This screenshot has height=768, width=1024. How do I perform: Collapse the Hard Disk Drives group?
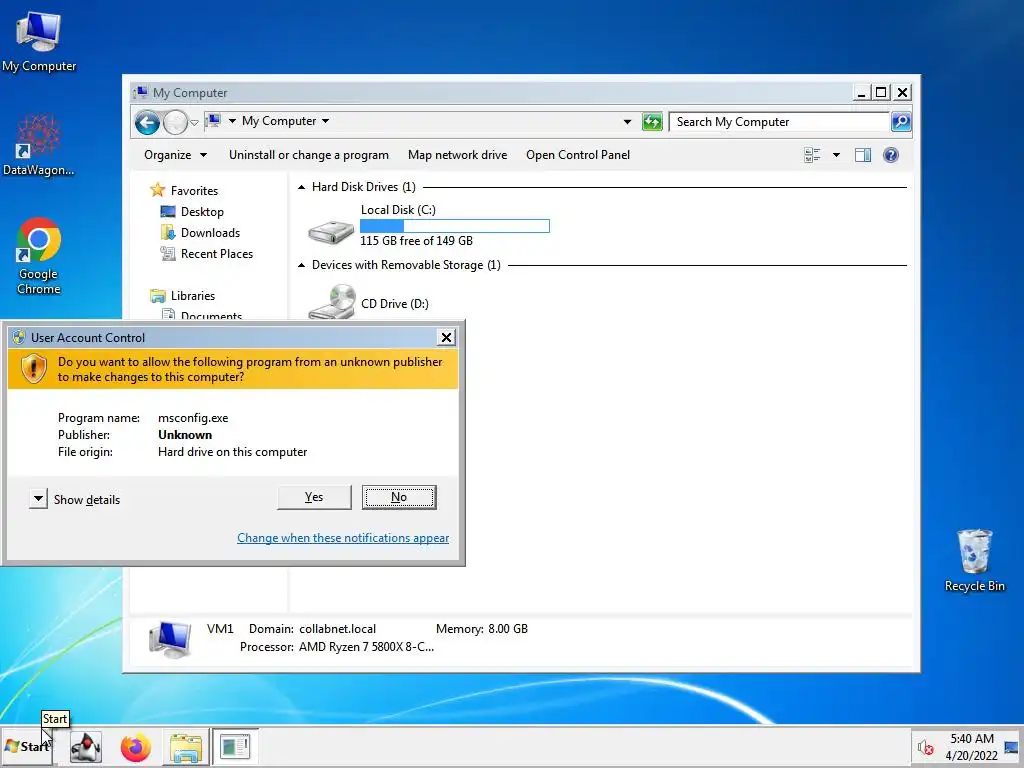pos(301,187)
